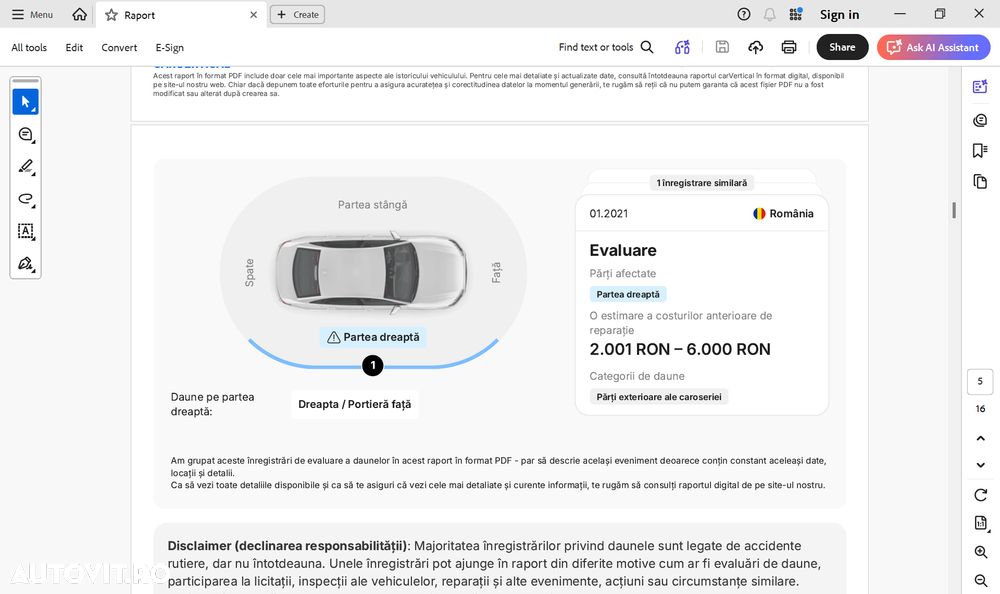Zoom out with magnifier minus icon
Viewport: 1000px width, 594px height.
pyautogui.click(x=981, y=580)
